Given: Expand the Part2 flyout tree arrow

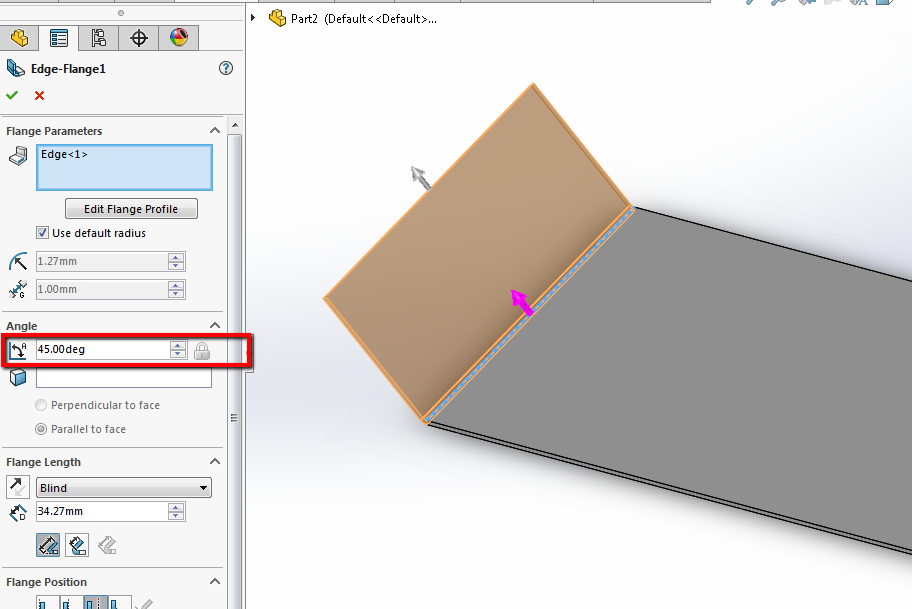Looking at the screenshot, I should point(253,18).
